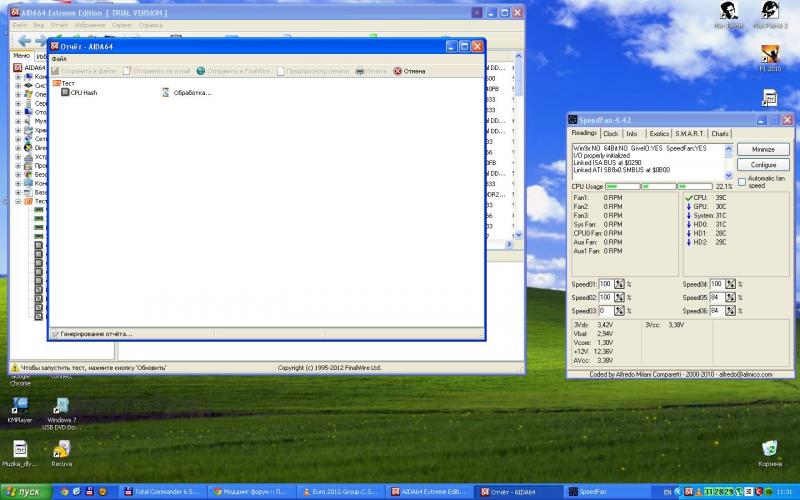This screenshot has width=800, height=500.
Task: Click the Отправить в FinalWire globe item
Action: [x=233, y=71]
